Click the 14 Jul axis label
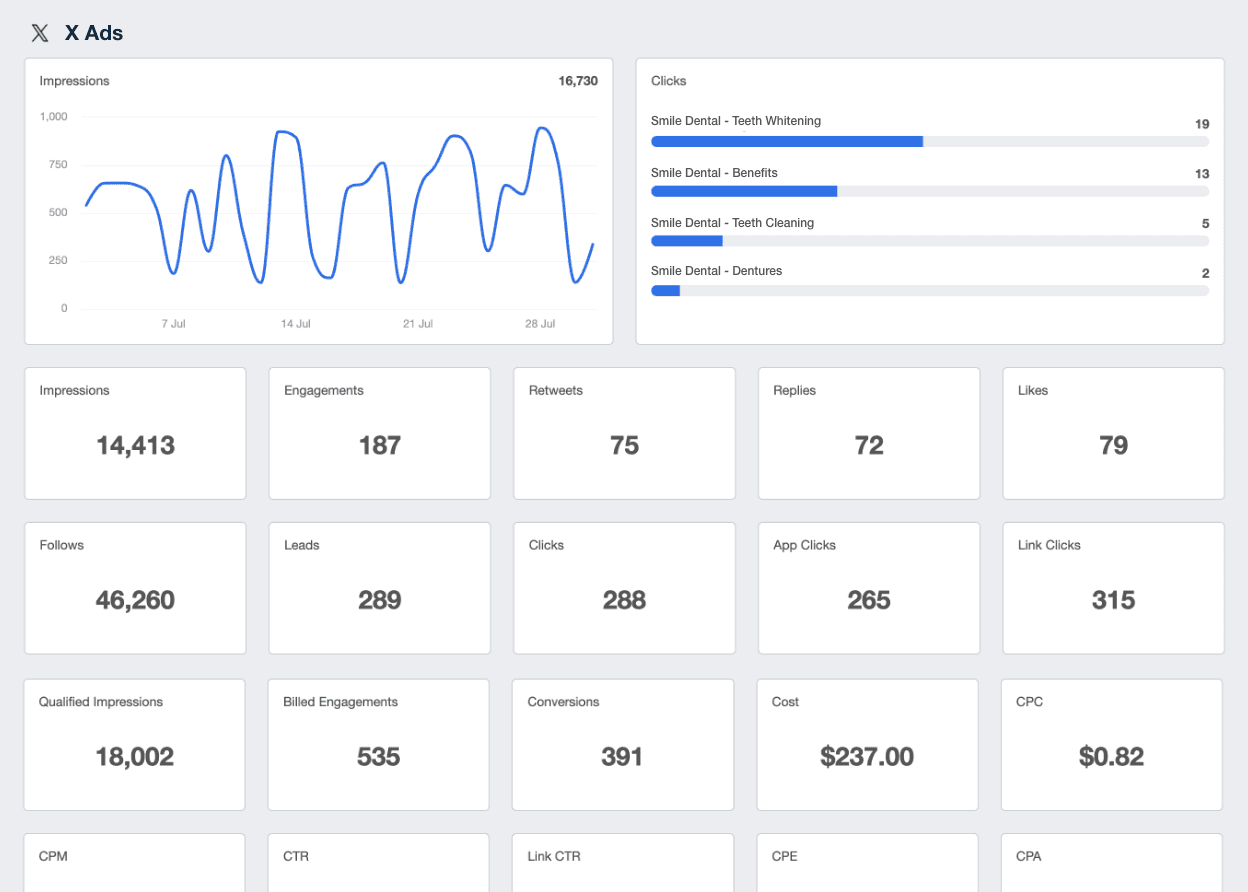1248x892 pixels. pyautogui.click(x=295, y=324)
